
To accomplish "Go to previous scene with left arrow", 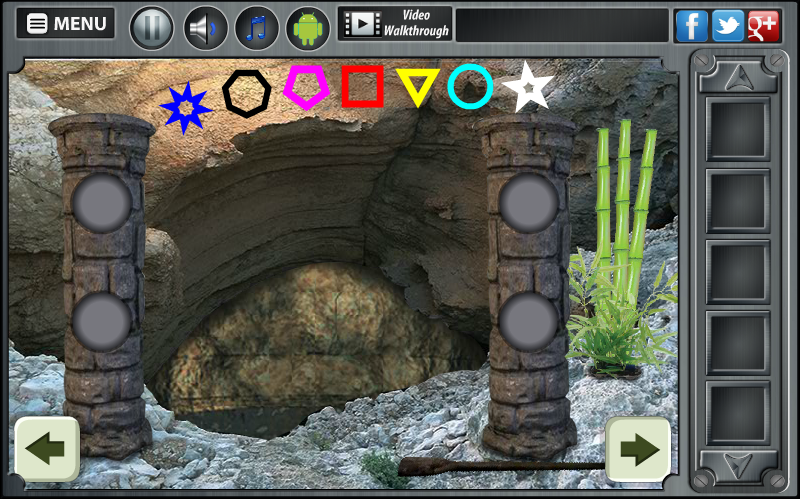I will point(47,449).
